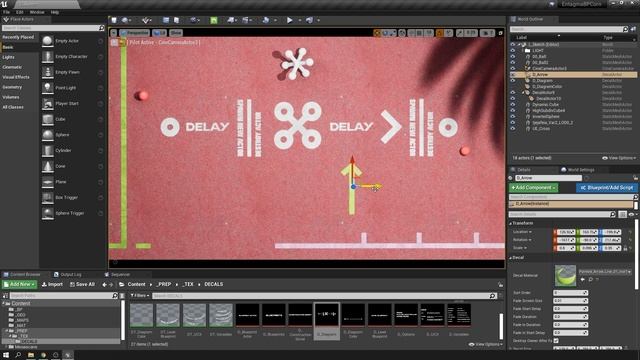Screen dimensions: 640x360
Task: Toggle Destroy Owner After Fade checkbox
Action: [x=556, y=340]
